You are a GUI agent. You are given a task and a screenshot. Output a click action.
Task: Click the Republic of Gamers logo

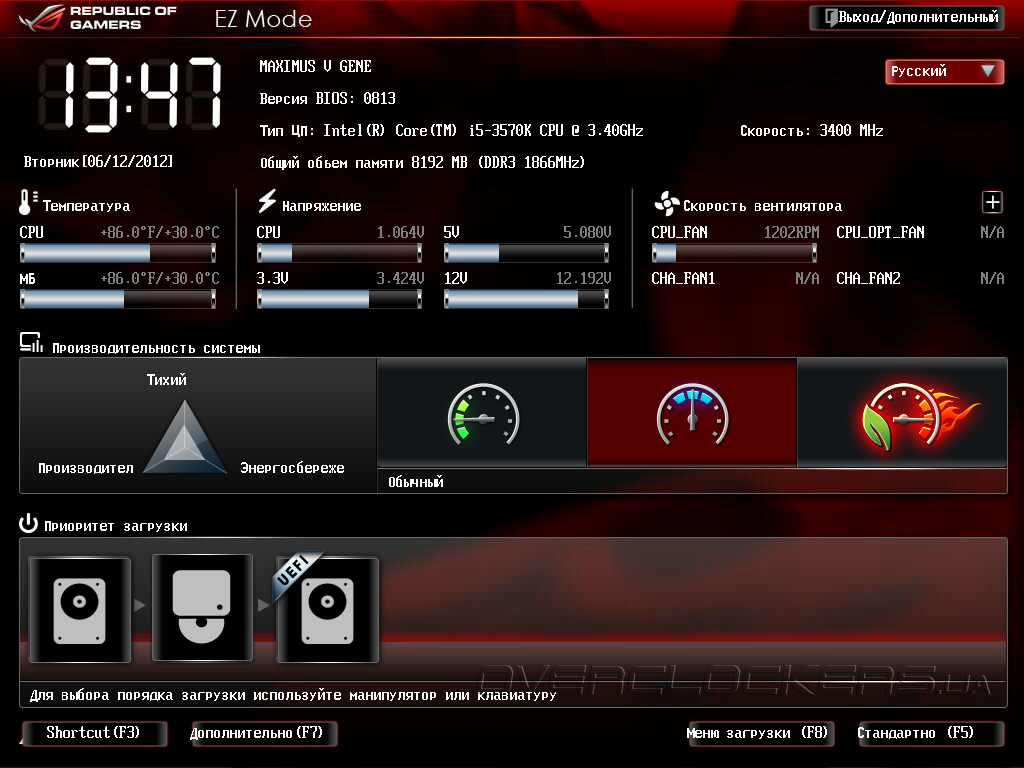[x=98, y=18]
